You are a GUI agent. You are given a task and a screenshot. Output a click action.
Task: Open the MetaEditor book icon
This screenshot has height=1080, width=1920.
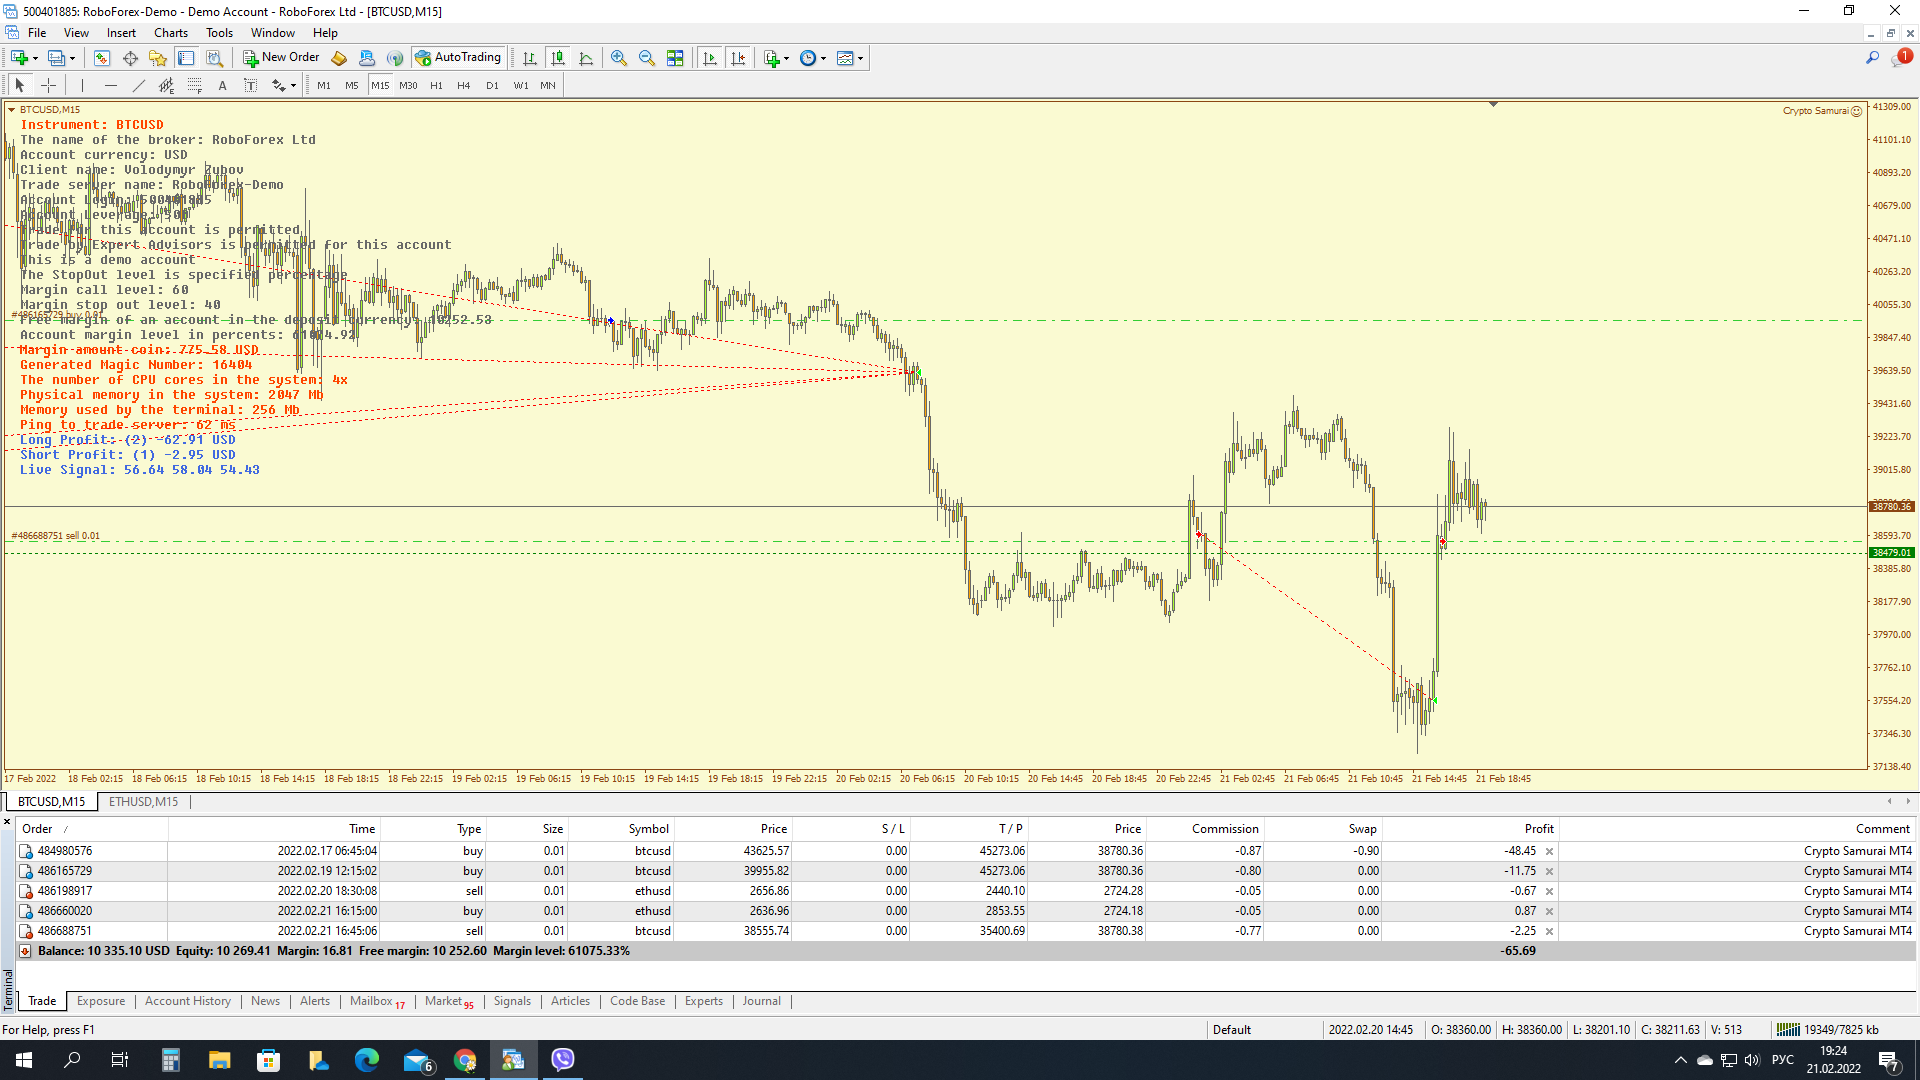pyautogui.click(x=339, y=58)
